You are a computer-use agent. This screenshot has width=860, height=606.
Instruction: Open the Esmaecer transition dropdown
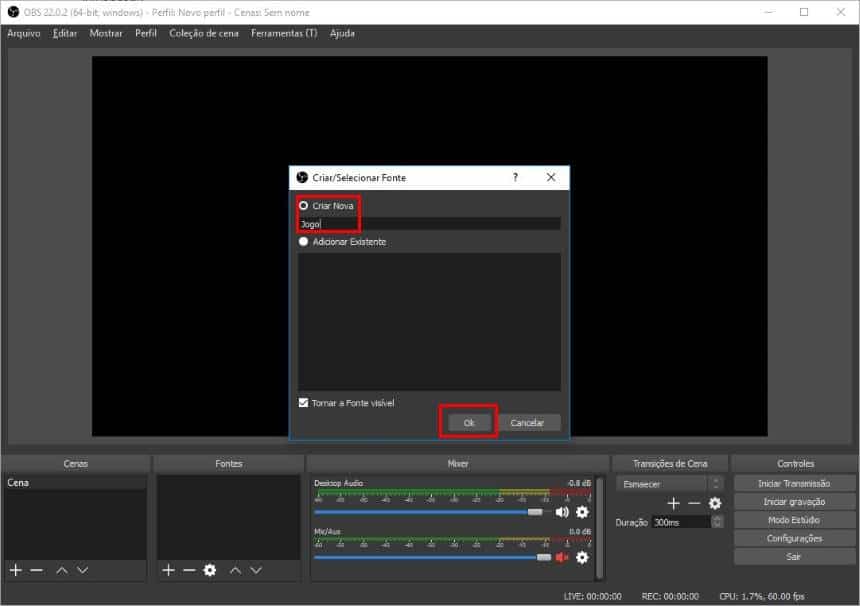click(669, 484)
